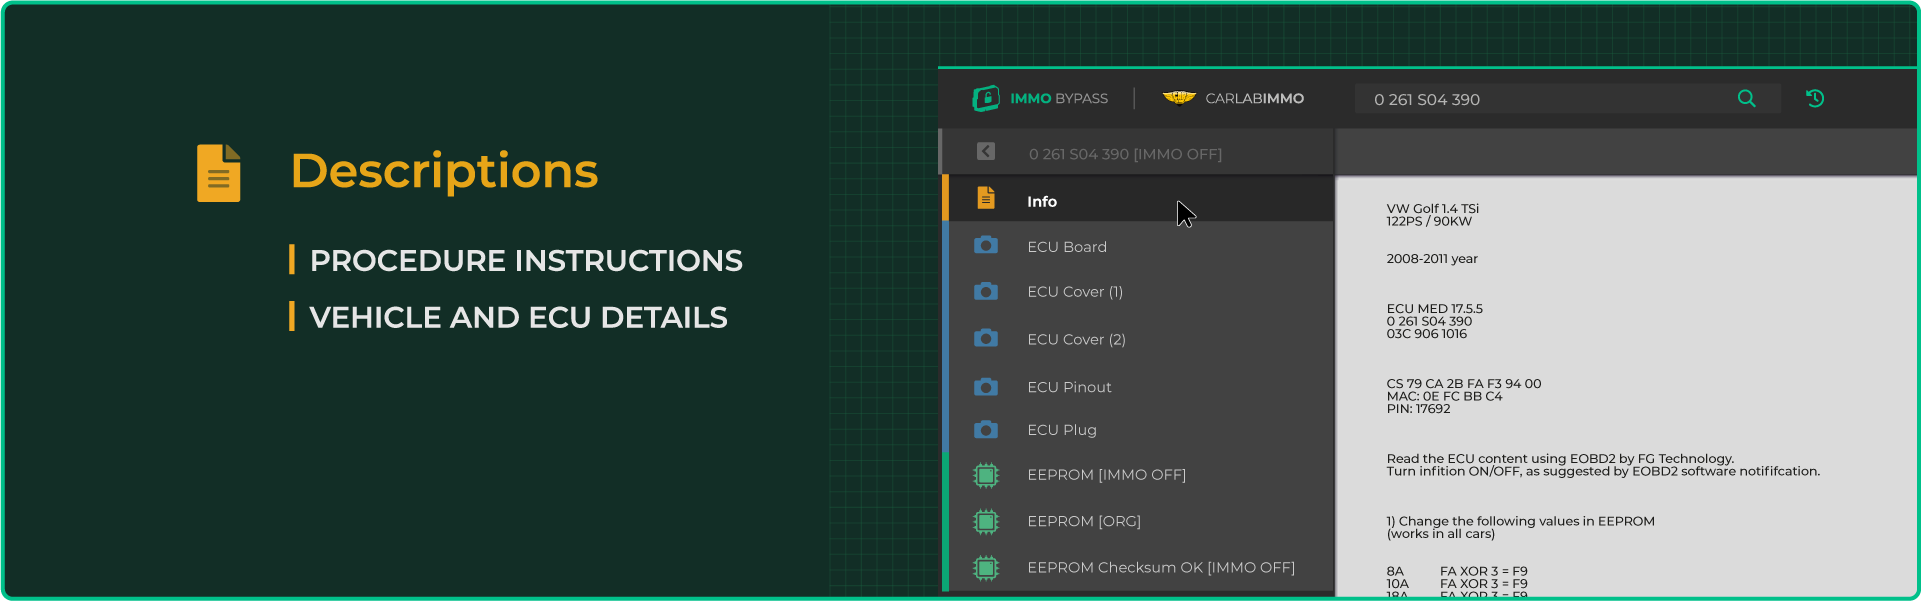Click the chip icon for EEPROM [ORG]
This screenshot has height=601, width=1921.
click(986, 521)
